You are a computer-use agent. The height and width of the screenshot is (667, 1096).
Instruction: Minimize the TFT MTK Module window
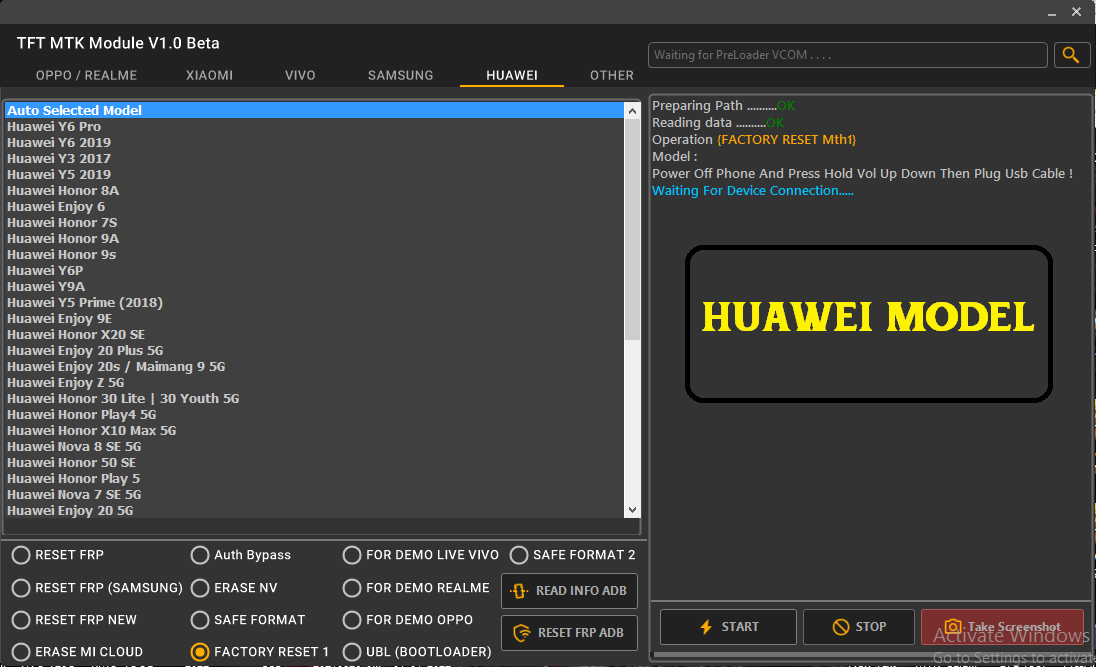pyautogui.click(x=1051, y=13)
